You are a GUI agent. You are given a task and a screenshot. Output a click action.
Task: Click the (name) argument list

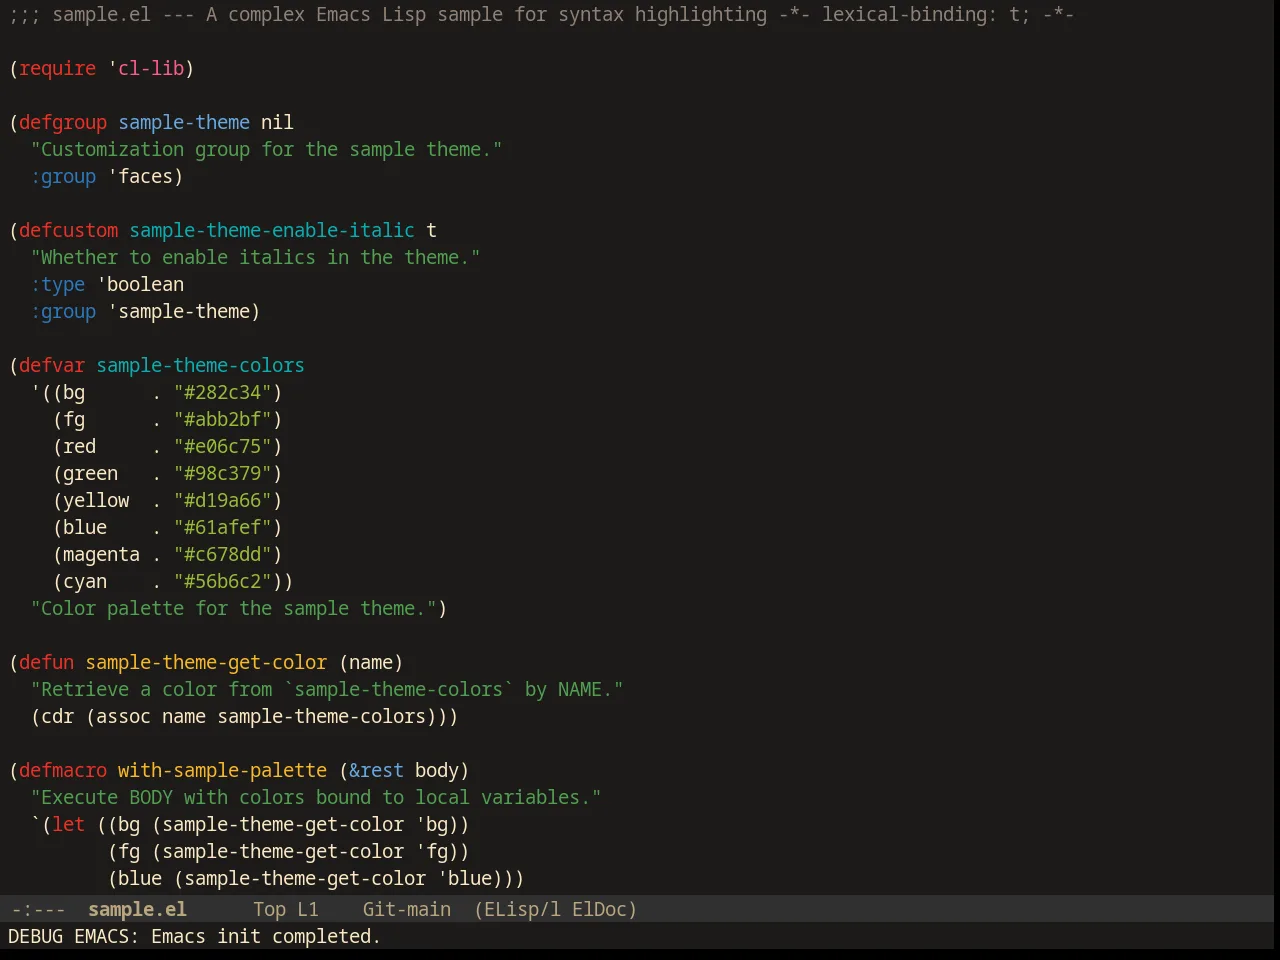click(371, 662)
